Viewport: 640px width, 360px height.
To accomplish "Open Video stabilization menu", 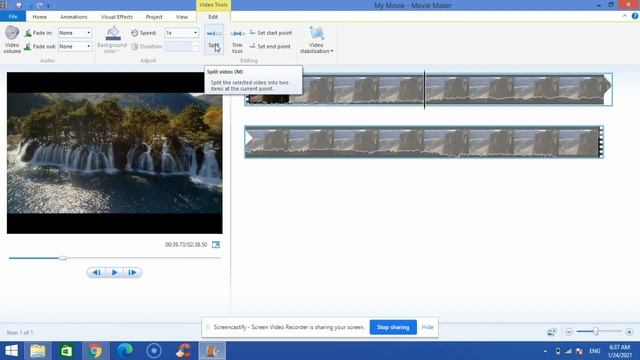I will tap(316, 40).
